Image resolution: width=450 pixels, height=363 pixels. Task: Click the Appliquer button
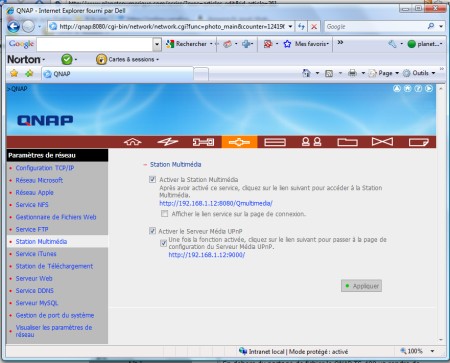pyautogui.click(x=361, y=286)
